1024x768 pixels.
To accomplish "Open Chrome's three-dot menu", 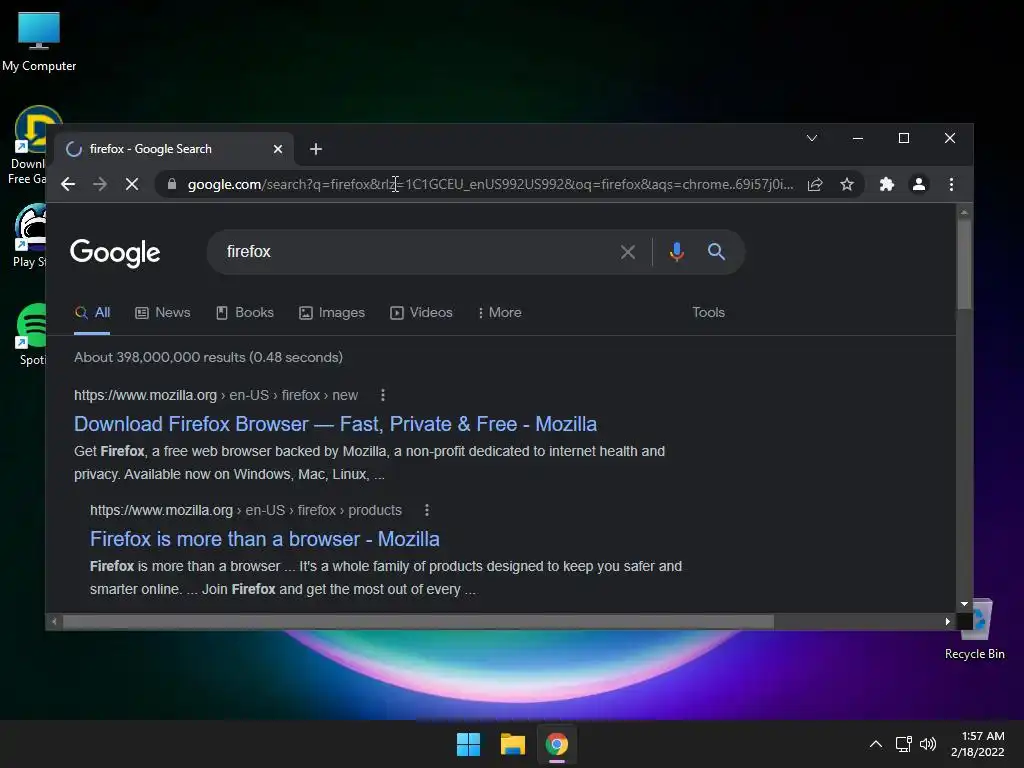I will point(951,184).
